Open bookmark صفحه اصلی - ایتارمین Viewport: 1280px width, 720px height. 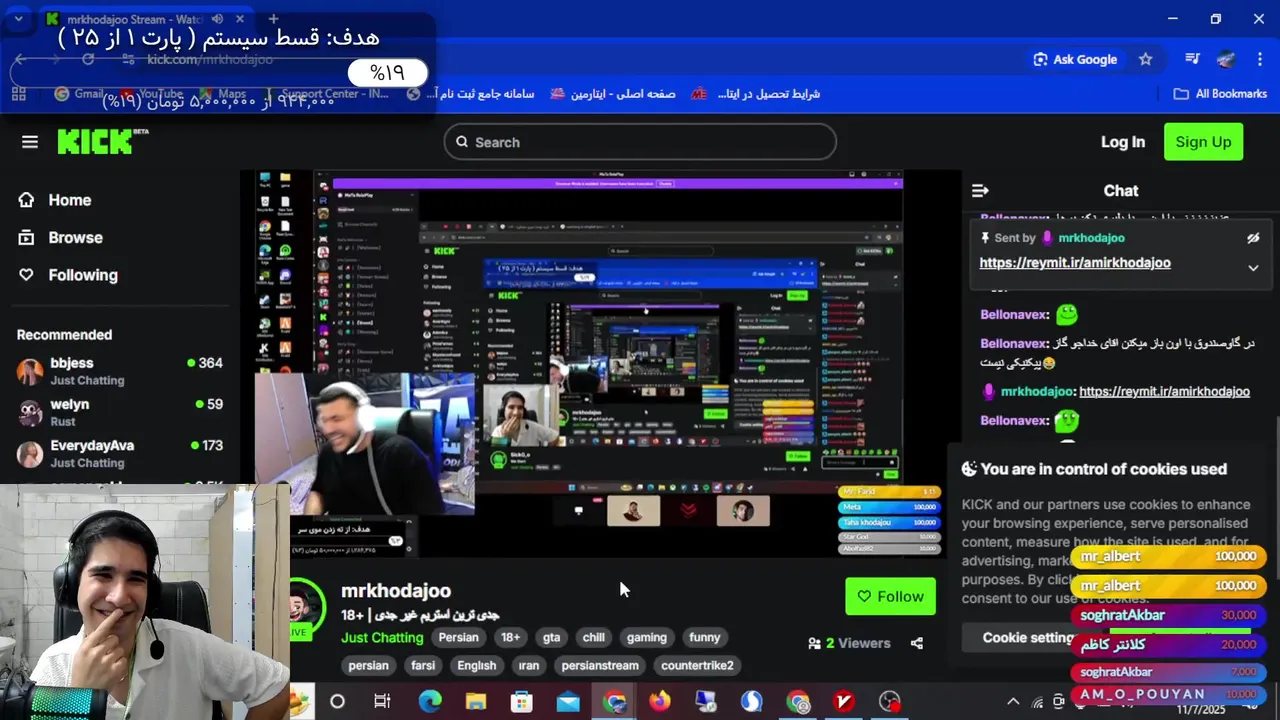point(613,93)
